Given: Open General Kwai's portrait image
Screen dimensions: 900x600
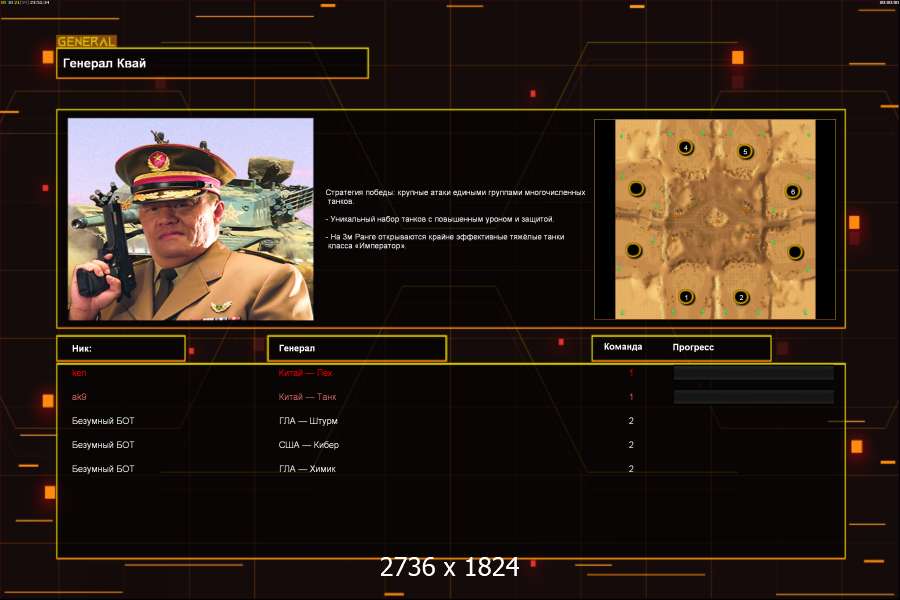Looking at the screenshot, I should coord(191,219).
